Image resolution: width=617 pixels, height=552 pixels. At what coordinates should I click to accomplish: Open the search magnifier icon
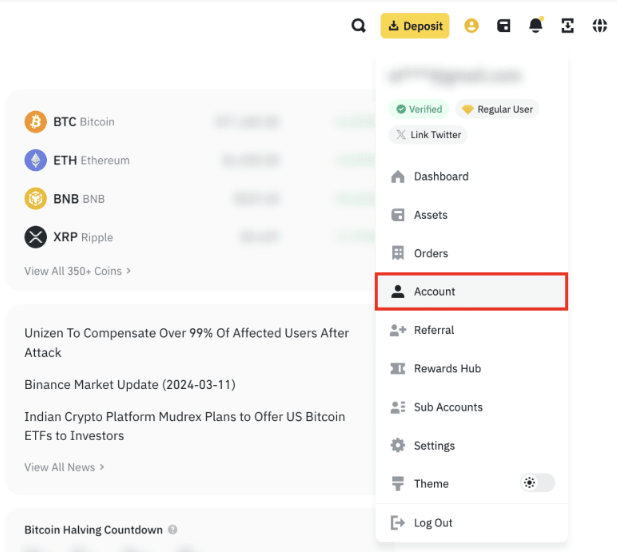(x=358, y=26)
